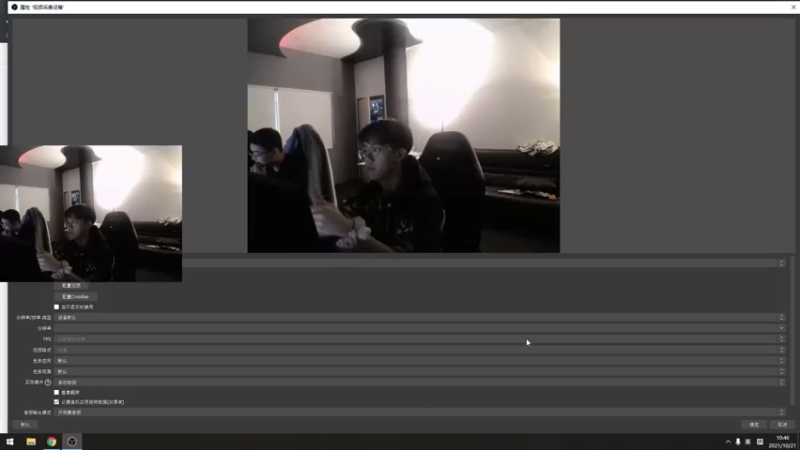Image resolution: width=800 pixels, height=450 pixels.
Task: Uncheck apply rotation data from camera
Action: click(57, 402)
